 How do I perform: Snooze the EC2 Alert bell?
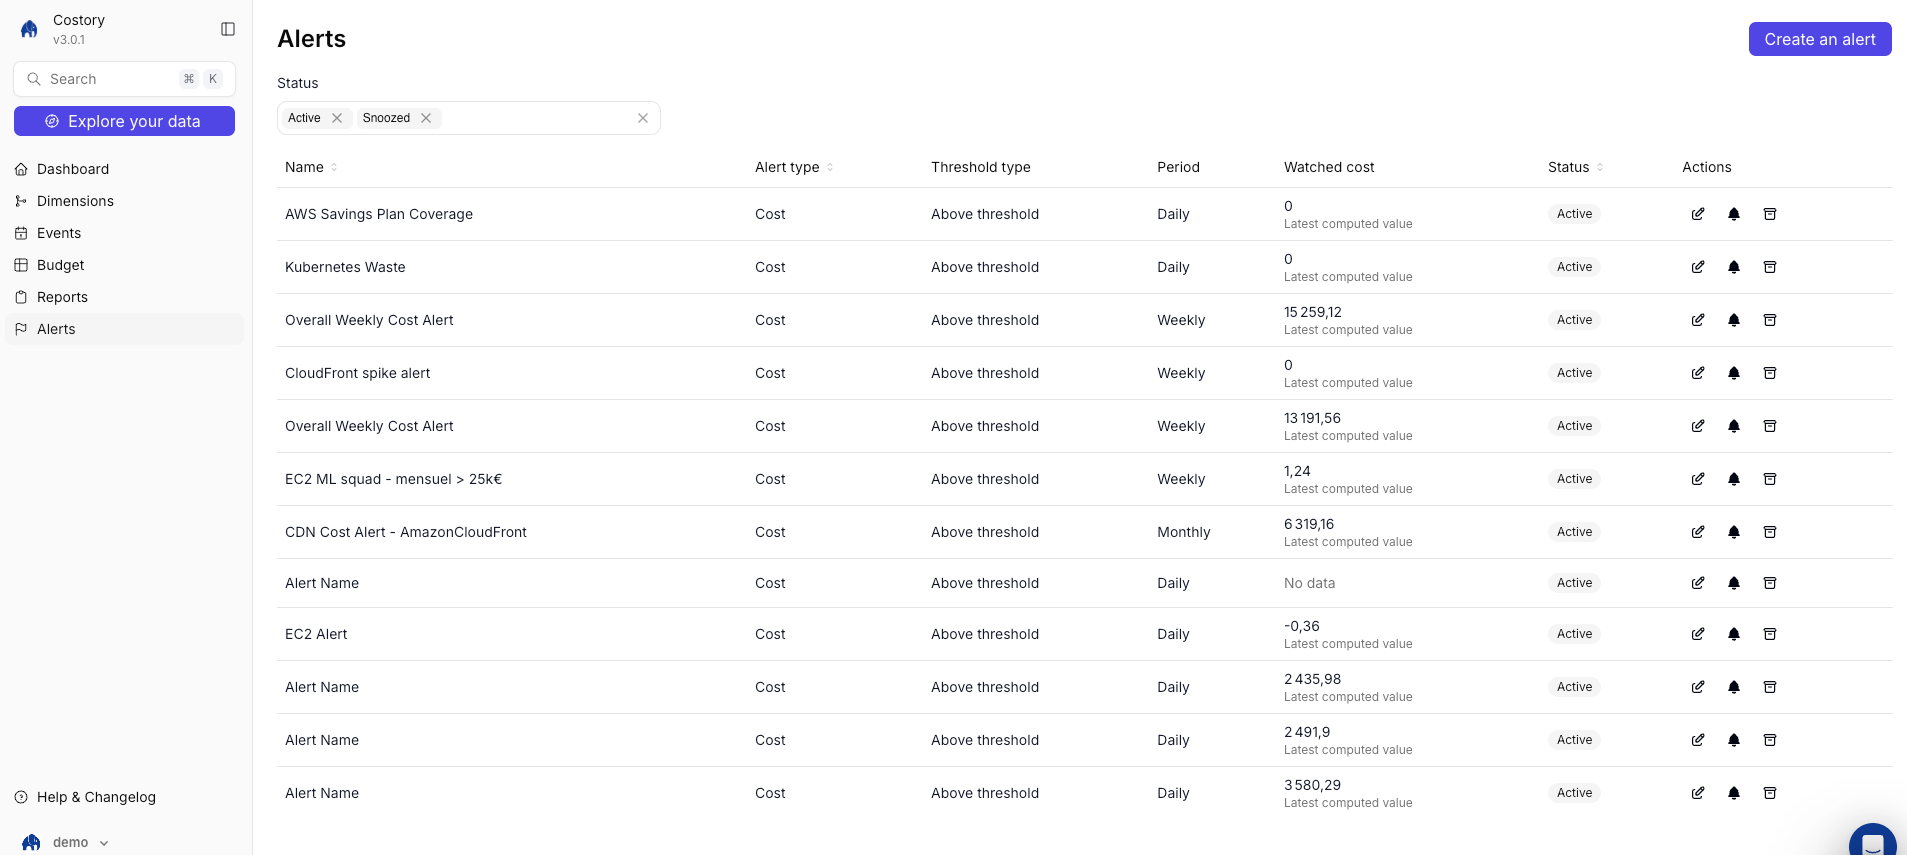coord(1734,634)
